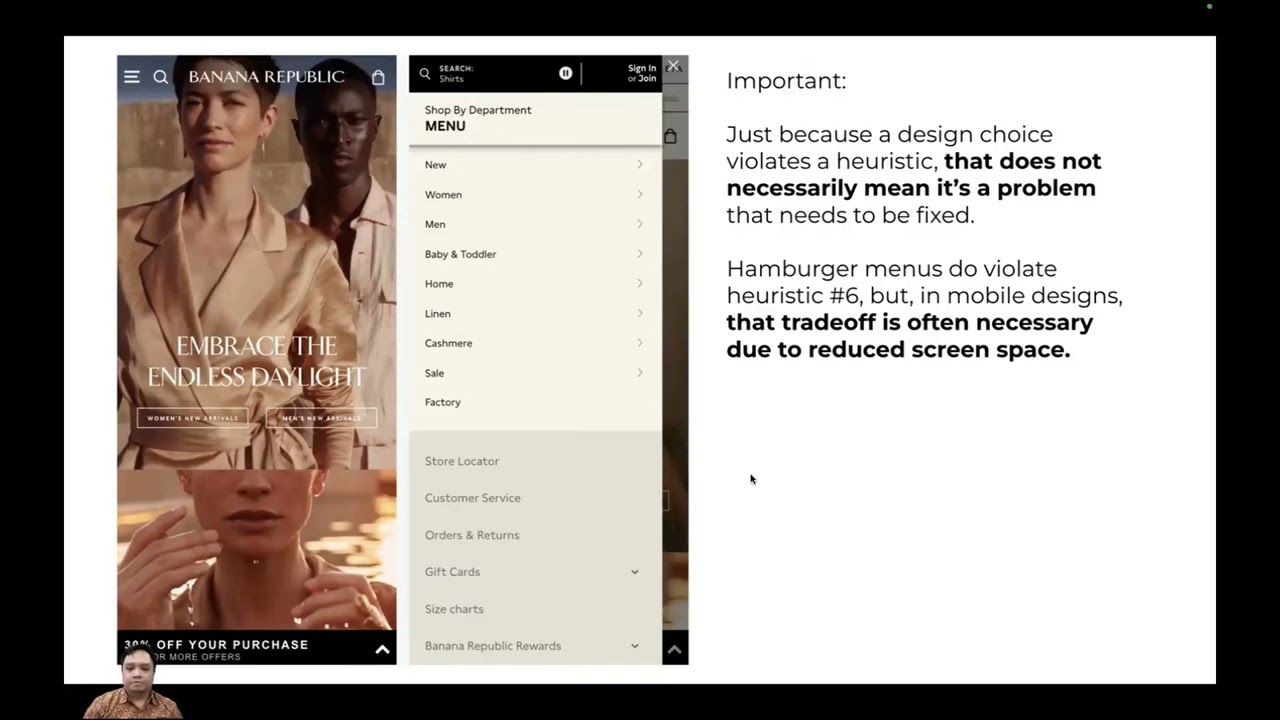The image size is (1280, 720).
Task: View the Size charts link
Action: pyautogui.click(x=454, y=609)
